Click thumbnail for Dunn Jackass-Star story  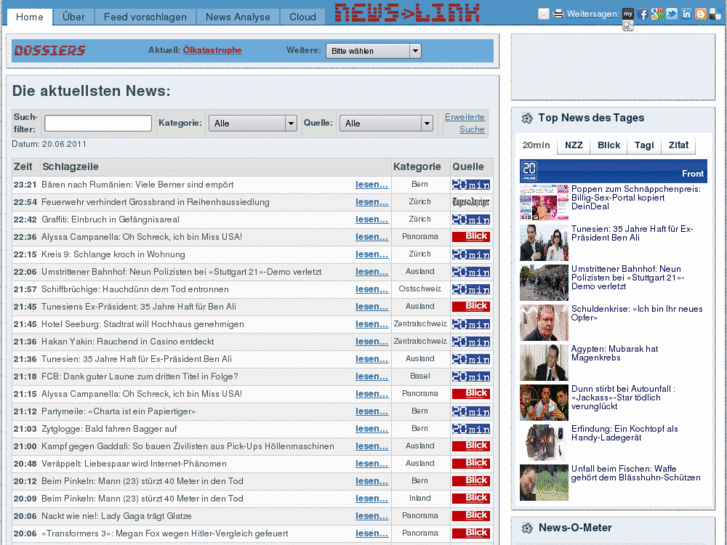click(x=544, y=403)
